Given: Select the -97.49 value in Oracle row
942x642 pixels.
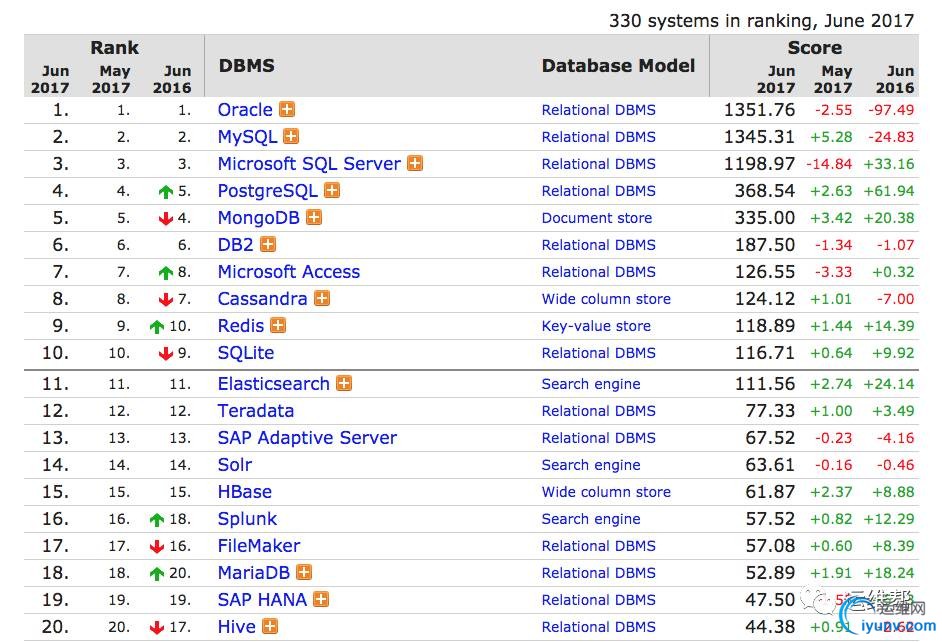Looking at the screenshot, I should [x=891, y=110].
